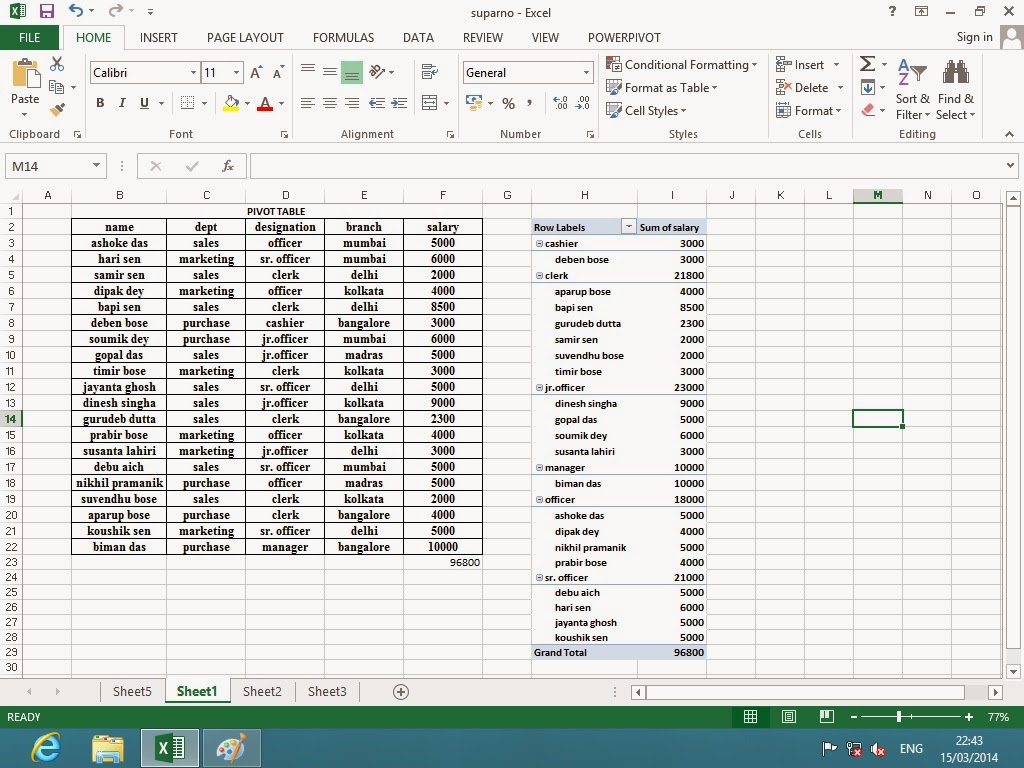Image resolution: width=1024 pixels, height=768 pixels.
Task: Click the vertical scrollbar down arrow
Action: click(x=1013, y=671)
